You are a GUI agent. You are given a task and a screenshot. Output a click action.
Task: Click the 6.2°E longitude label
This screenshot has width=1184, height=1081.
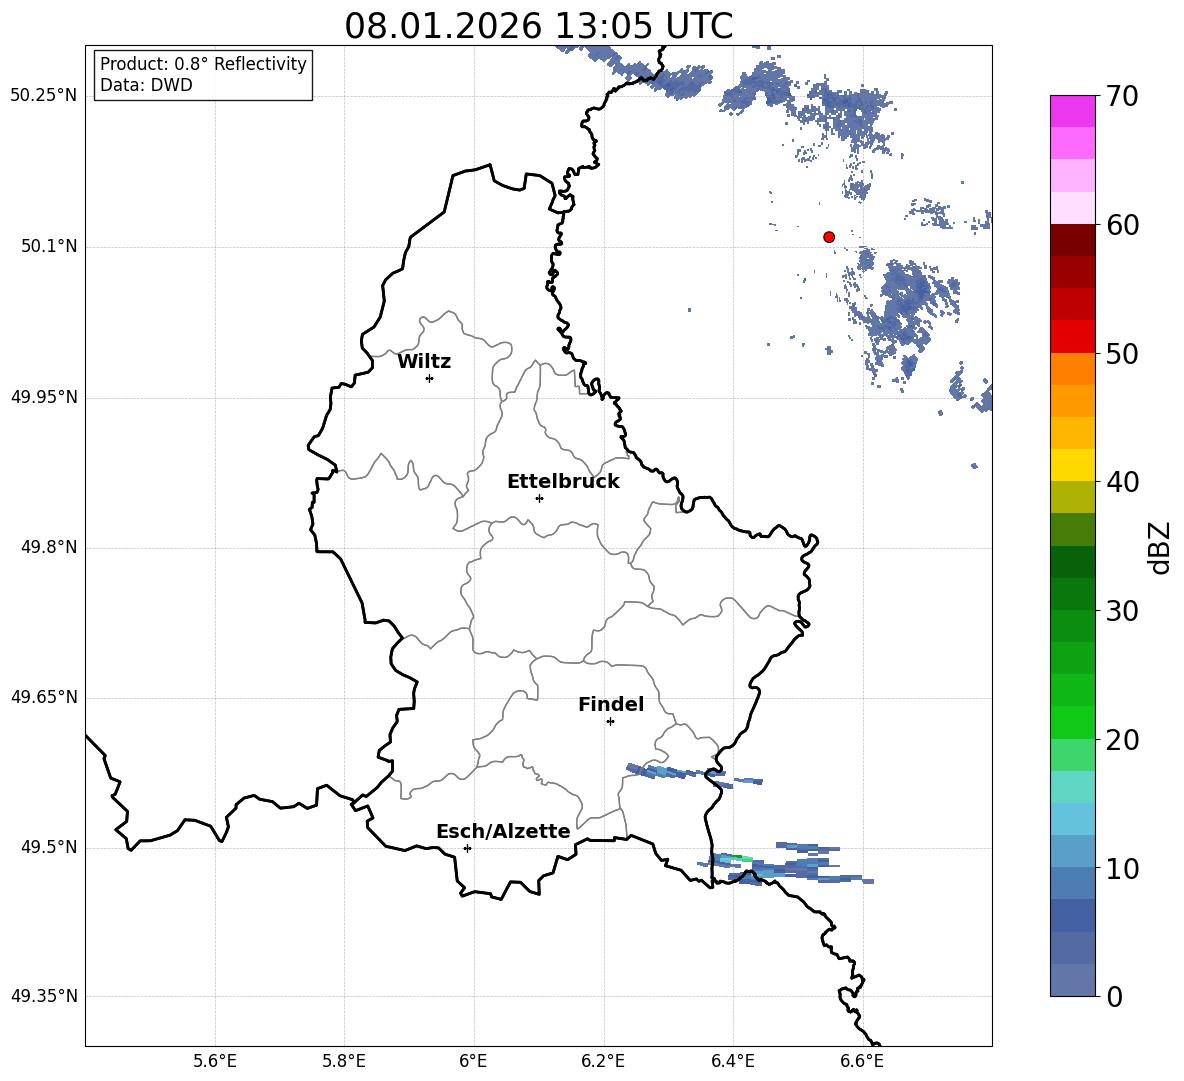(603, 1061)
